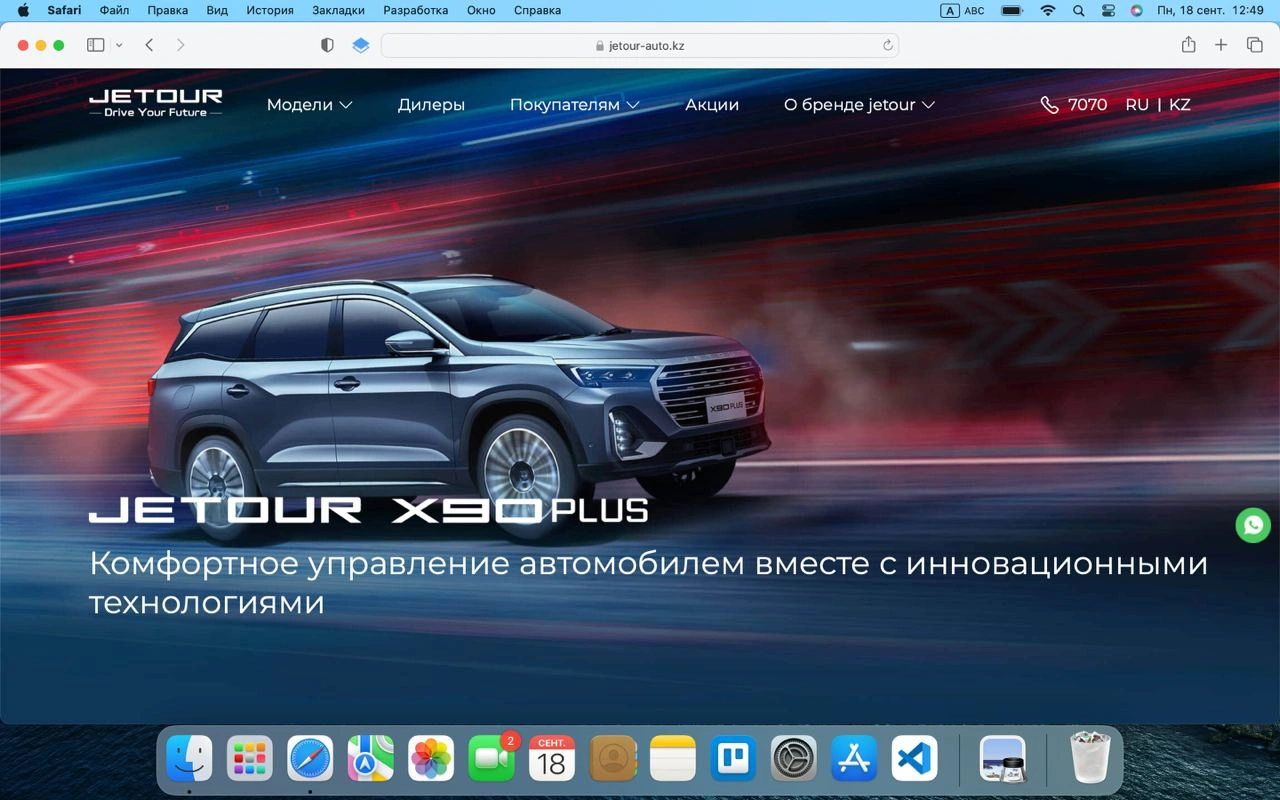Open the ABC input source menu
1280x800 pixels.
(x=963, y=11)
